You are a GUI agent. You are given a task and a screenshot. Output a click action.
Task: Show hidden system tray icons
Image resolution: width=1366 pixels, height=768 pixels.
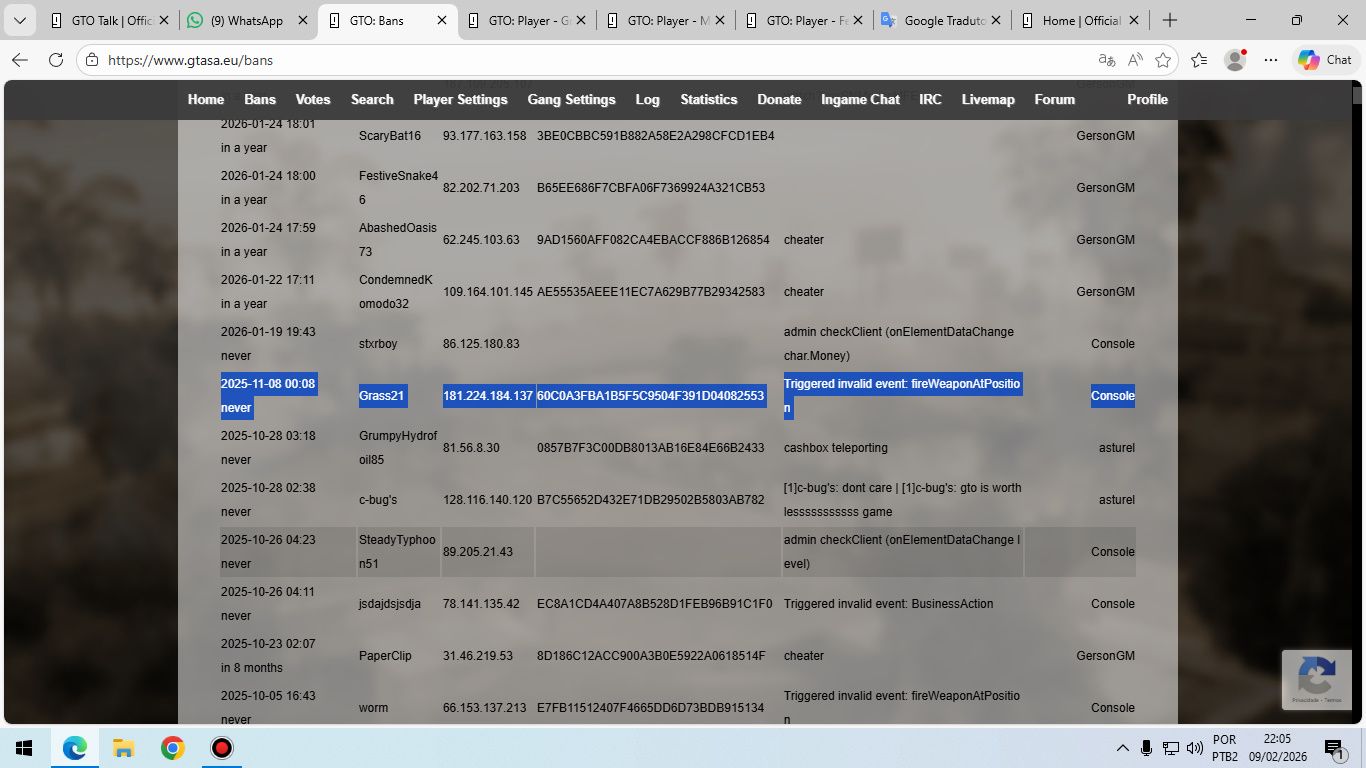pos(1122,748)
